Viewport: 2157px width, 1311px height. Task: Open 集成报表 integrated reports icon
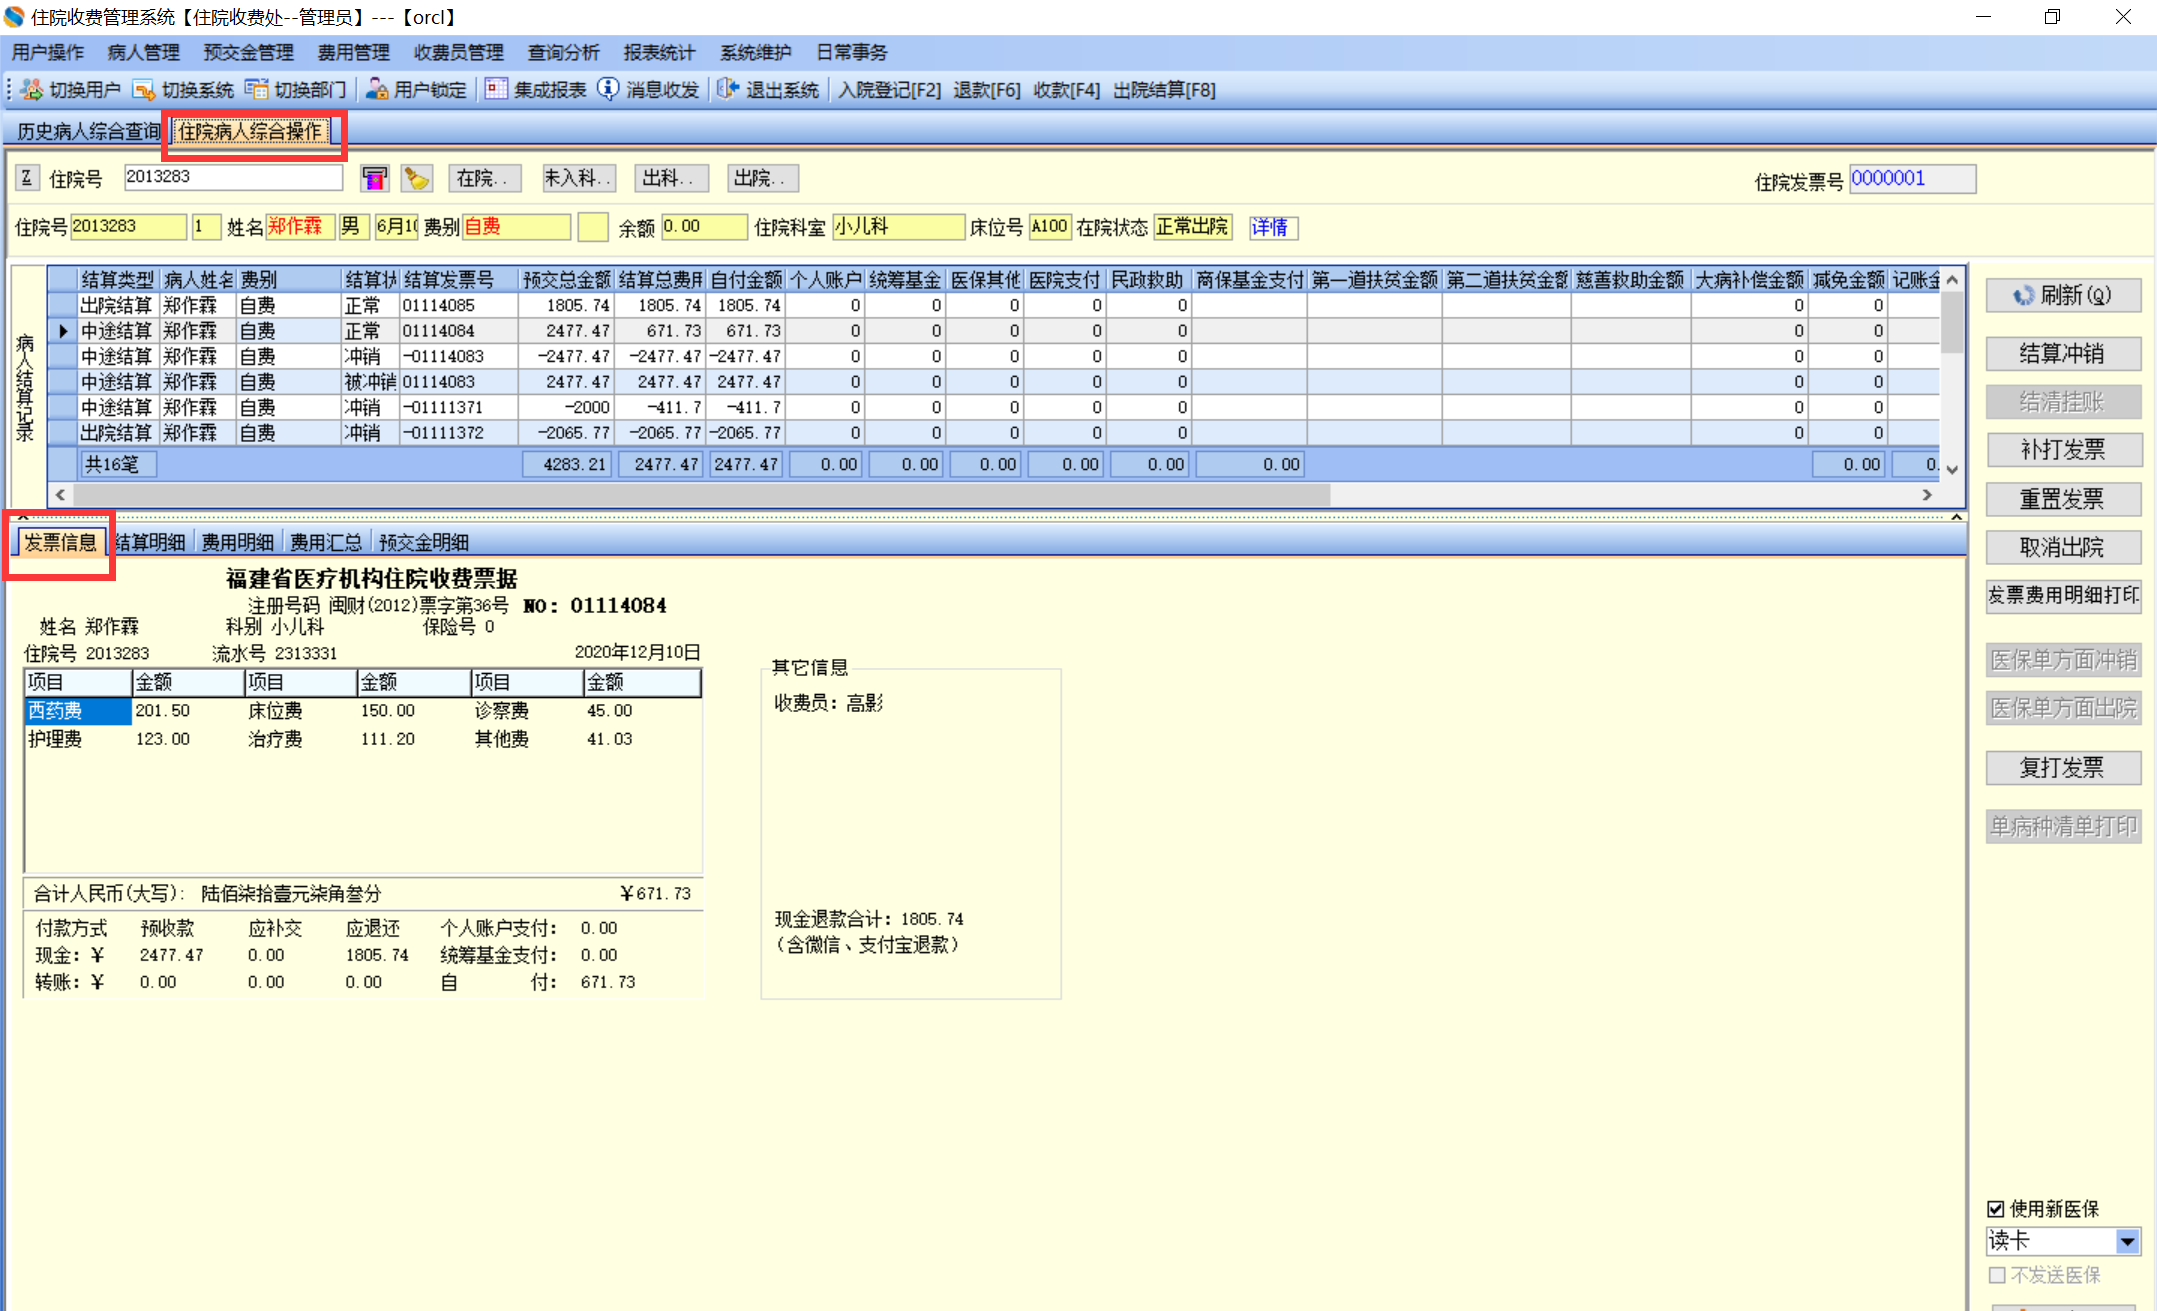496,90
